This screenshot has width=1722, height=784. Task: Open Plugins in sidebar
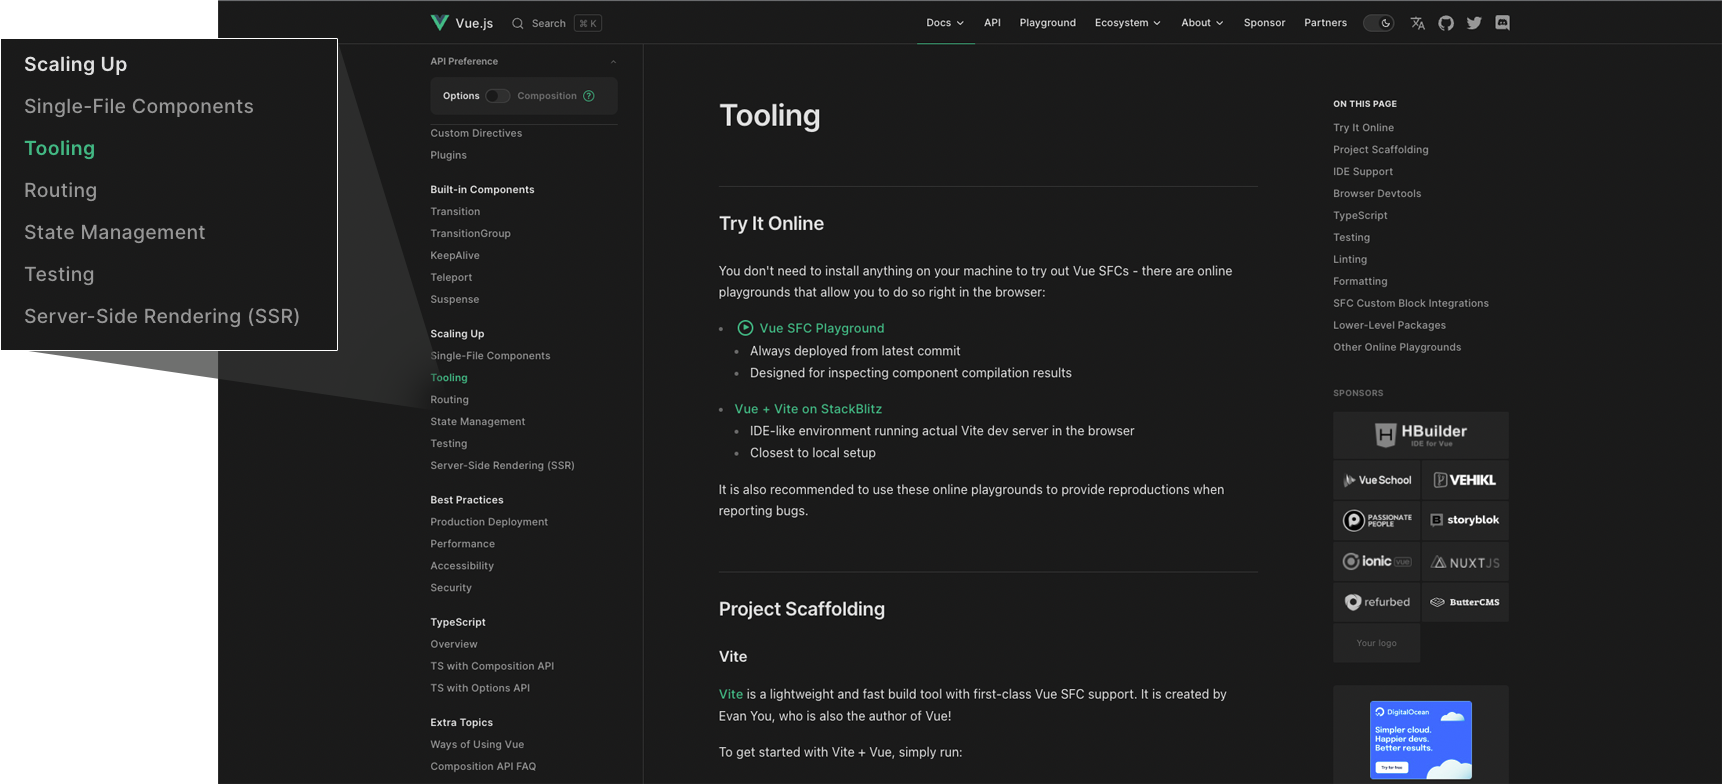coord(448,156)
